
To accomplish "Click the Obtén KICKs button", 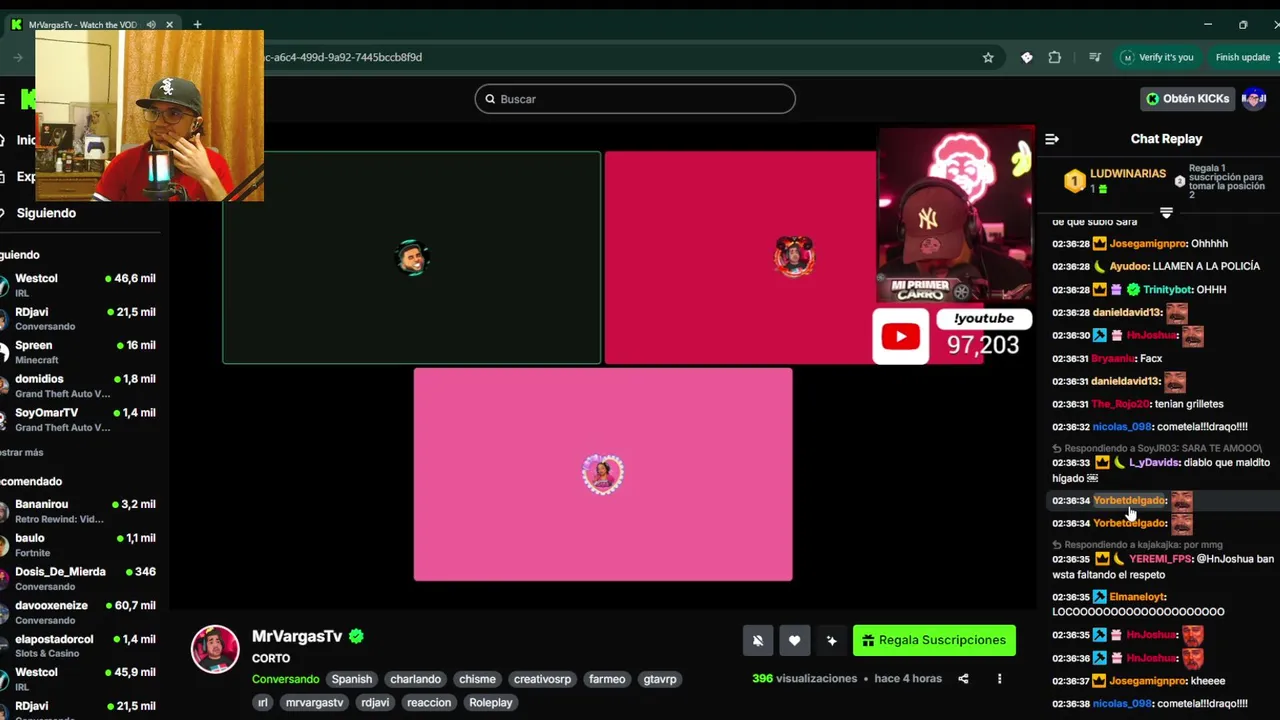I will pos(1188,98).
